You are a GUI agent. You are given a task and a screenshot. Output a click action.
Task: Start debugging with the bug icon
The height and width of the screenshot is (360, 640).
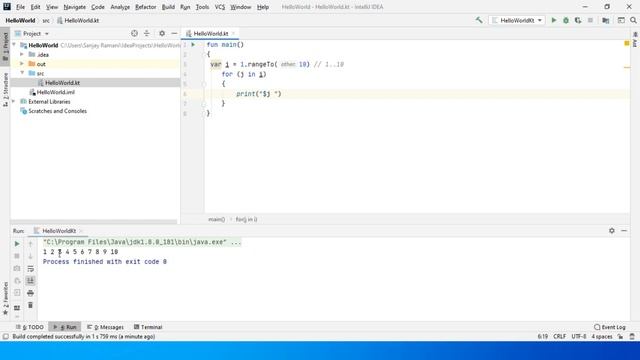point(566,20)
